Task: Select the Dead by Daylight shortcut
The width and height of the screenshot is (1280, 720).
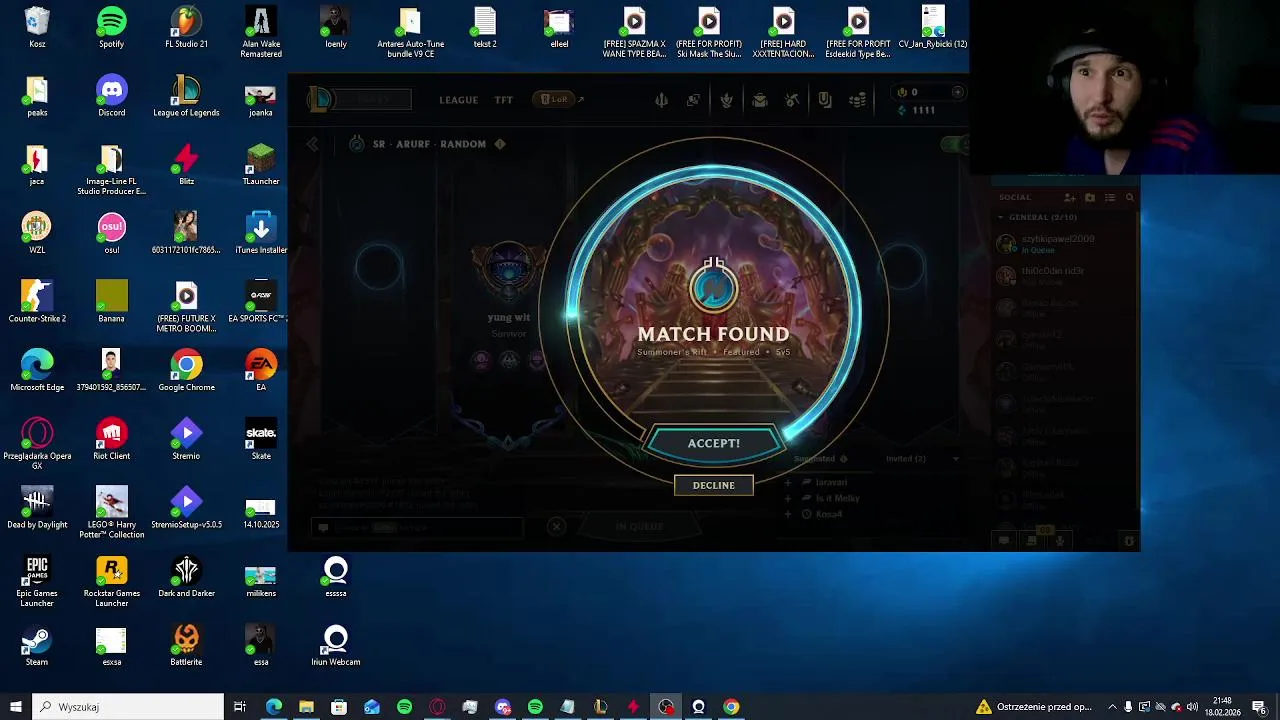Action: [x=37, y=509]
